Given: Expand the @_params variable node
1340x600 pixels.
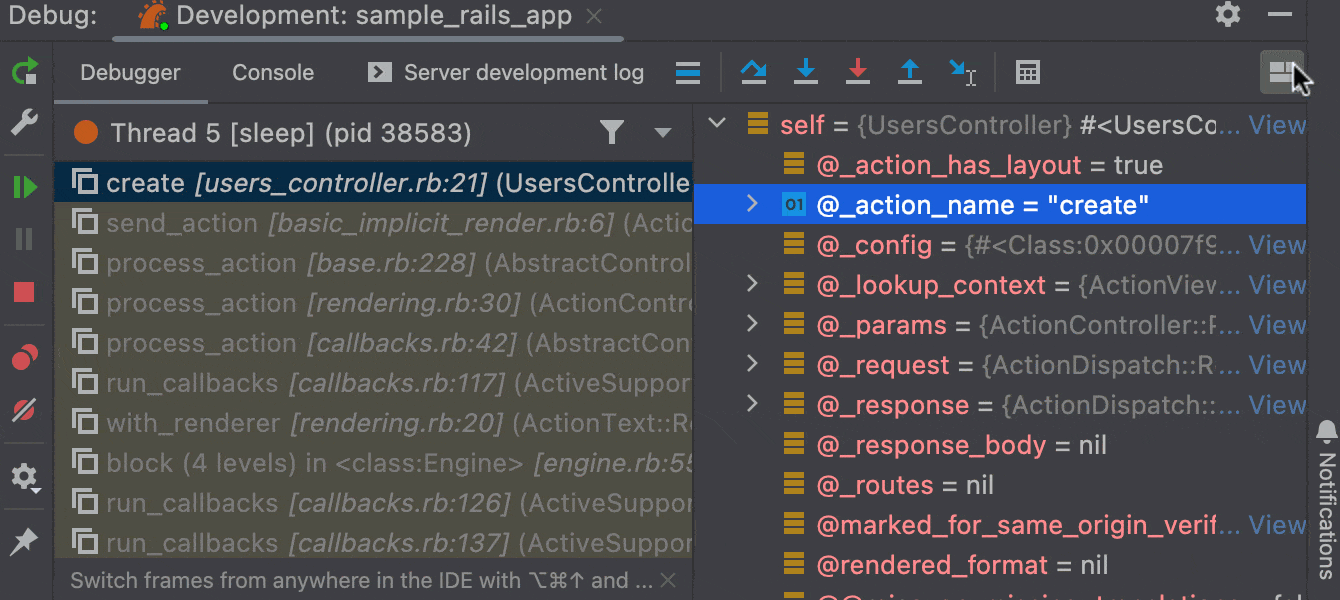Looking at the screenshot, I should pyautogui.click(x=752, y=324).
